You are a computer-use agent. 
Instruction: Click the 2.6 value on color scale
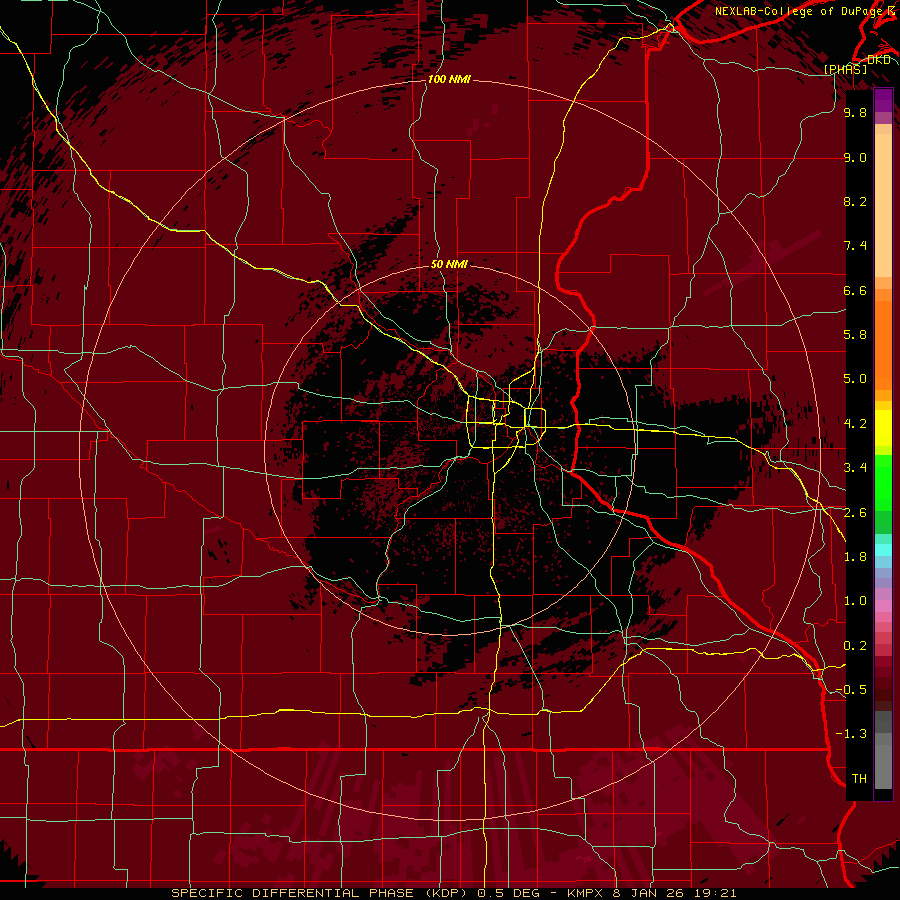click(855, 513)
